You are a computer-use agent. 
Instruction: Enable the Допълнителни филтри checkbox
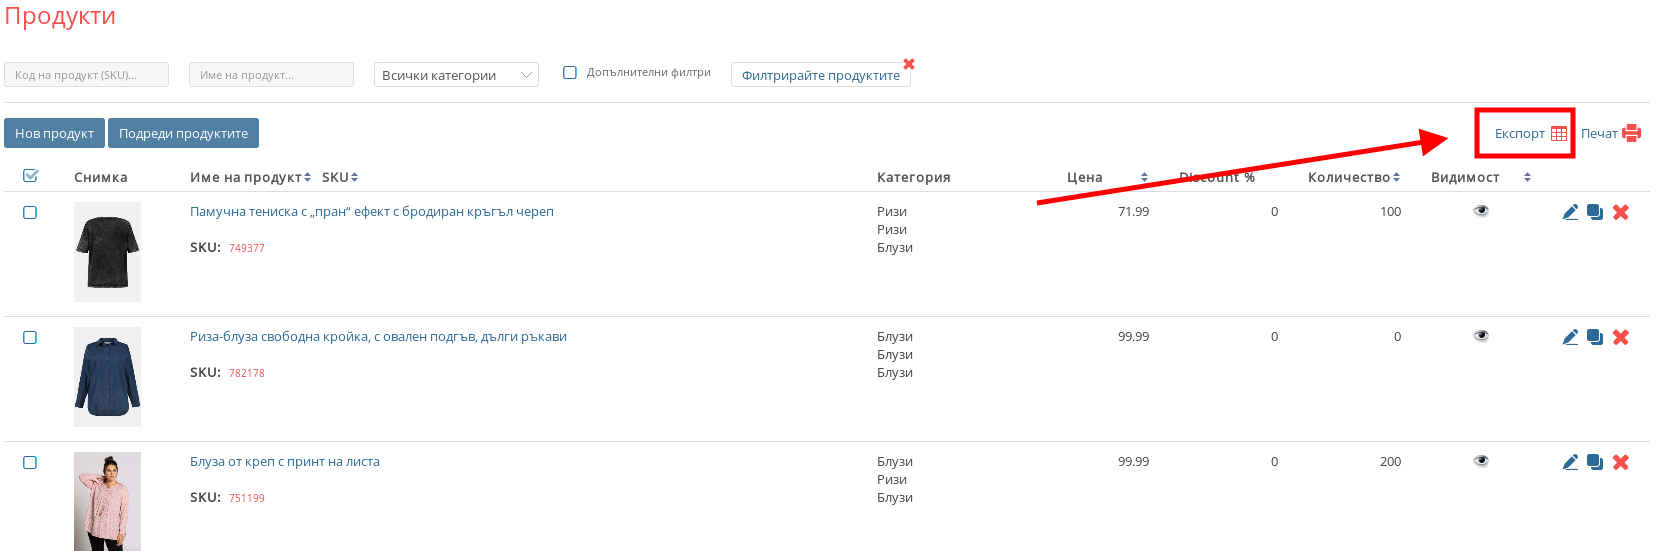pyautogui.click(x=570, y=72)
